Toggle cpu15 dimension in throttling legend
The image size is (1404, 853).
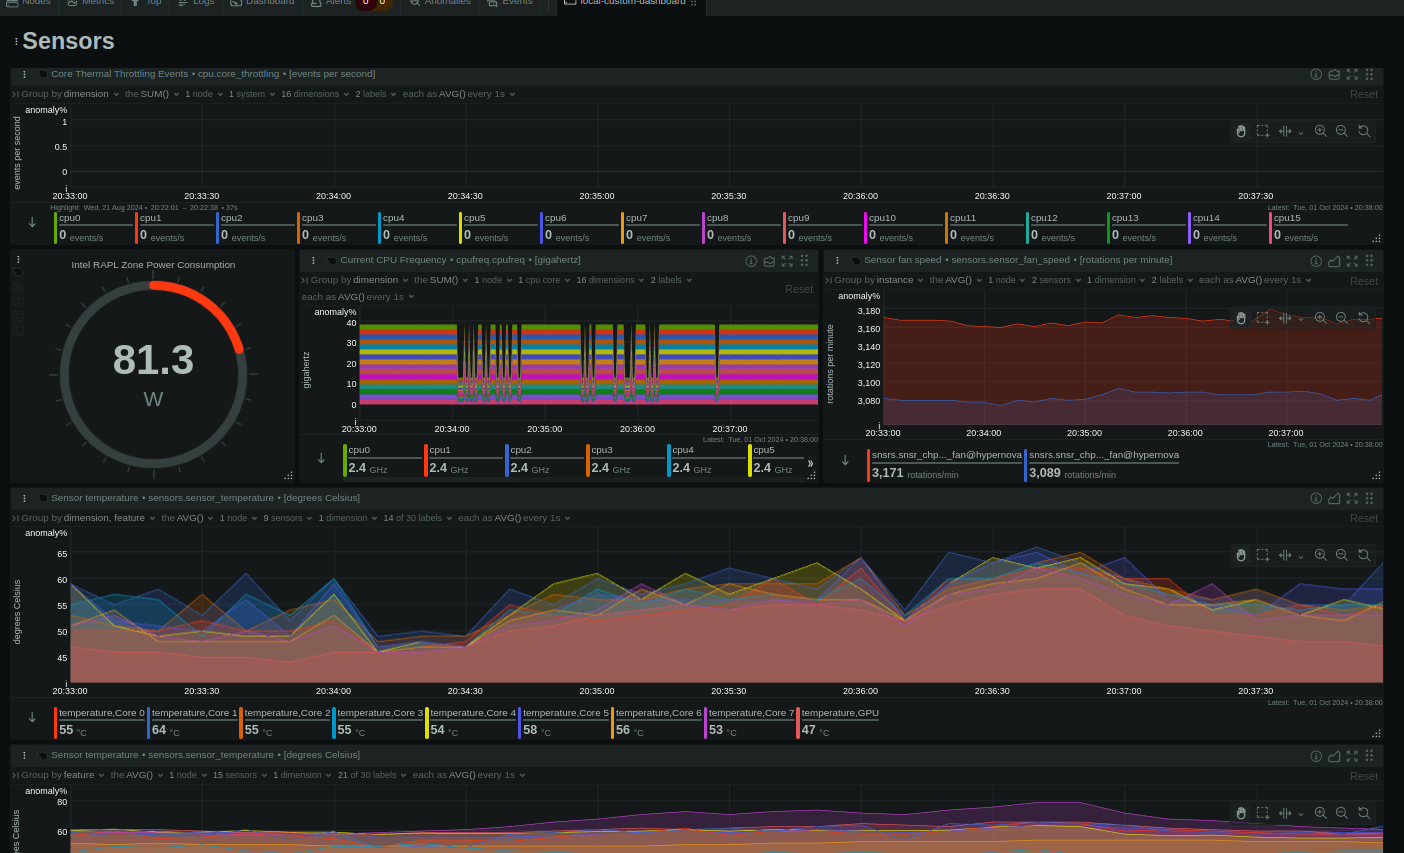point(1309,228)
